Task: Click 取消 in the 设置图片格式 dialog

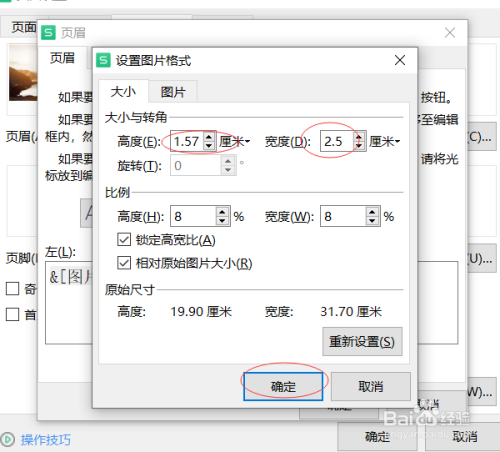Action: [371, 387]
